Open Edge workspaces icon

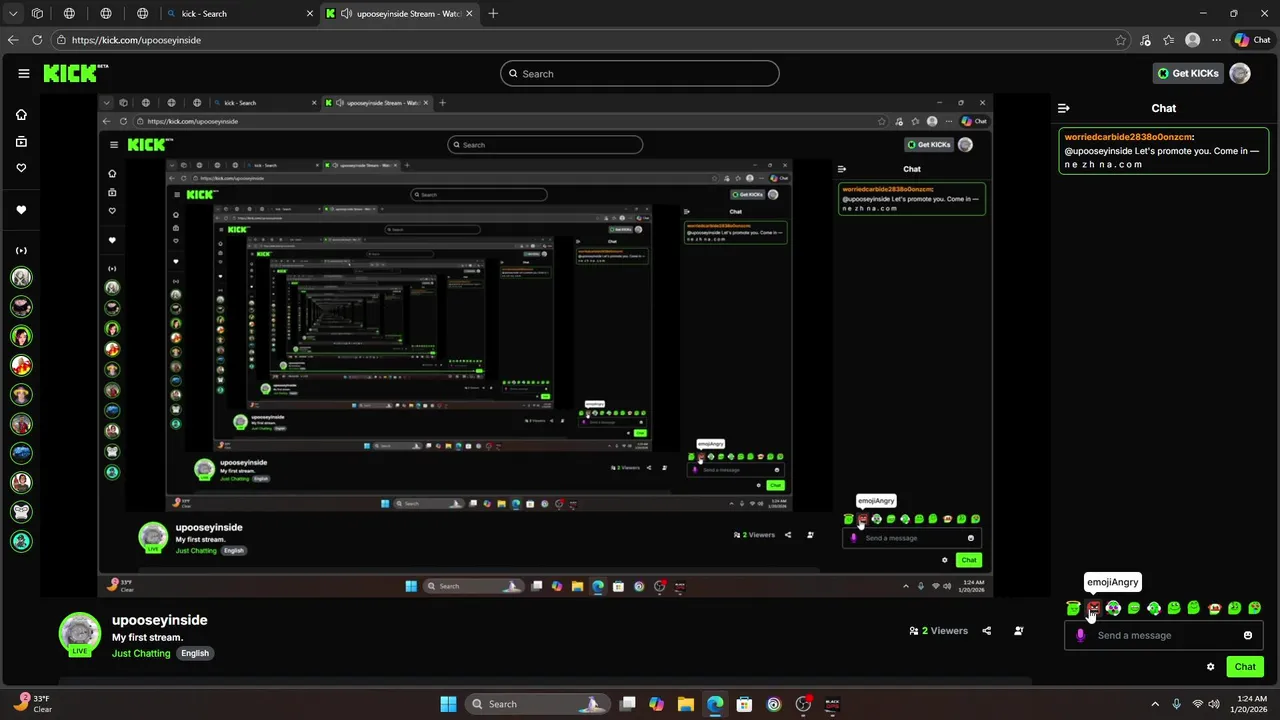37,14
